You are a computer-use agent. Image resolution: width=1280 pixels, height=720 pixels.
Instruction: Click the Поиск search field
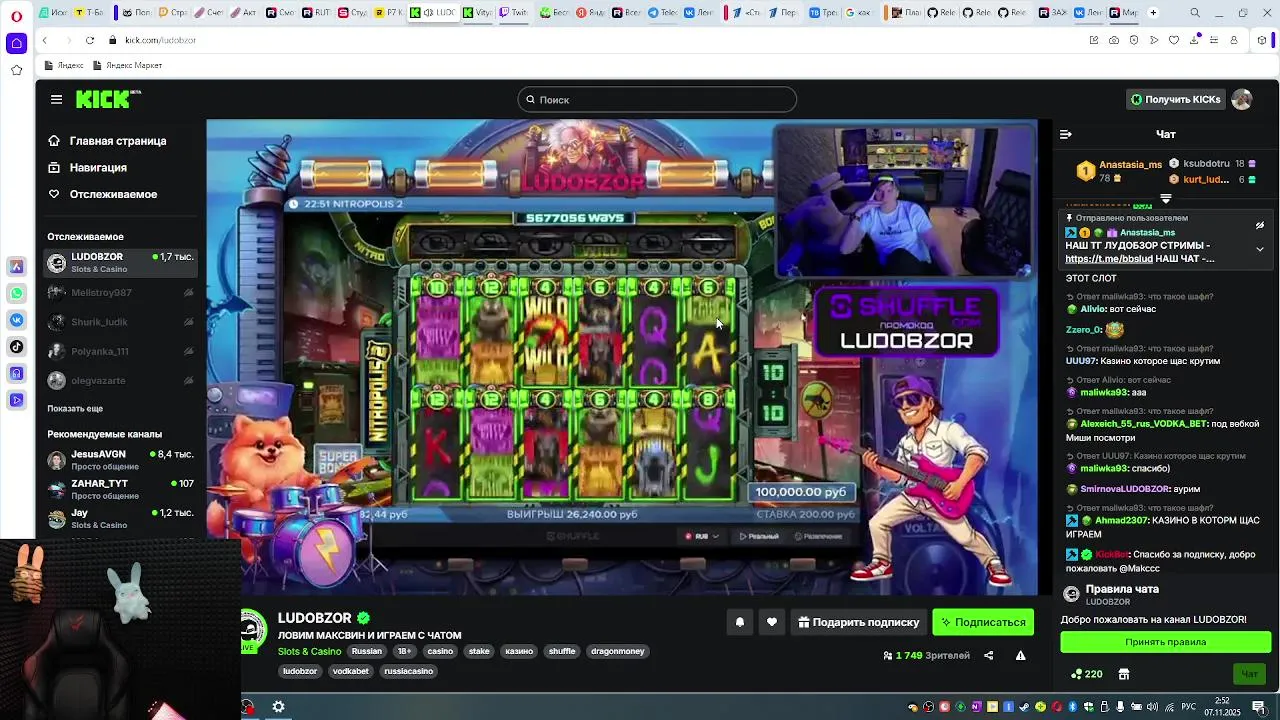pos(657,100)
